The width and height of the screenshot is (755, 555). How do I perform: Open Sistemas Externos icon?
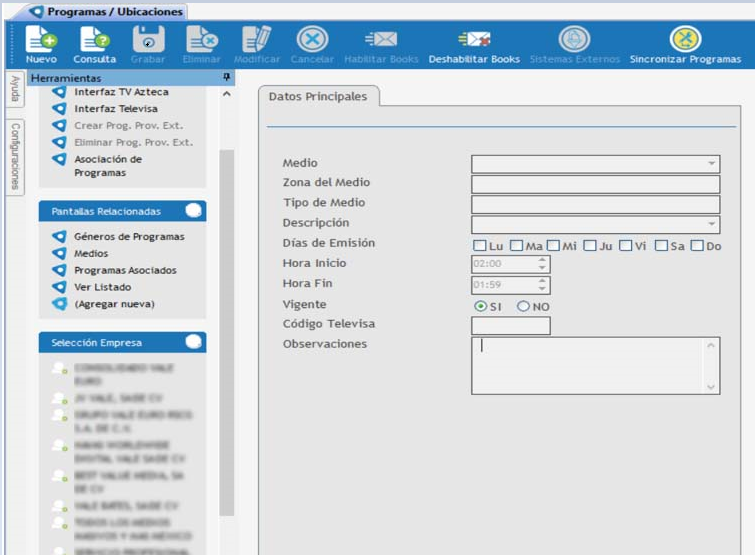click(x=574, y=39)
